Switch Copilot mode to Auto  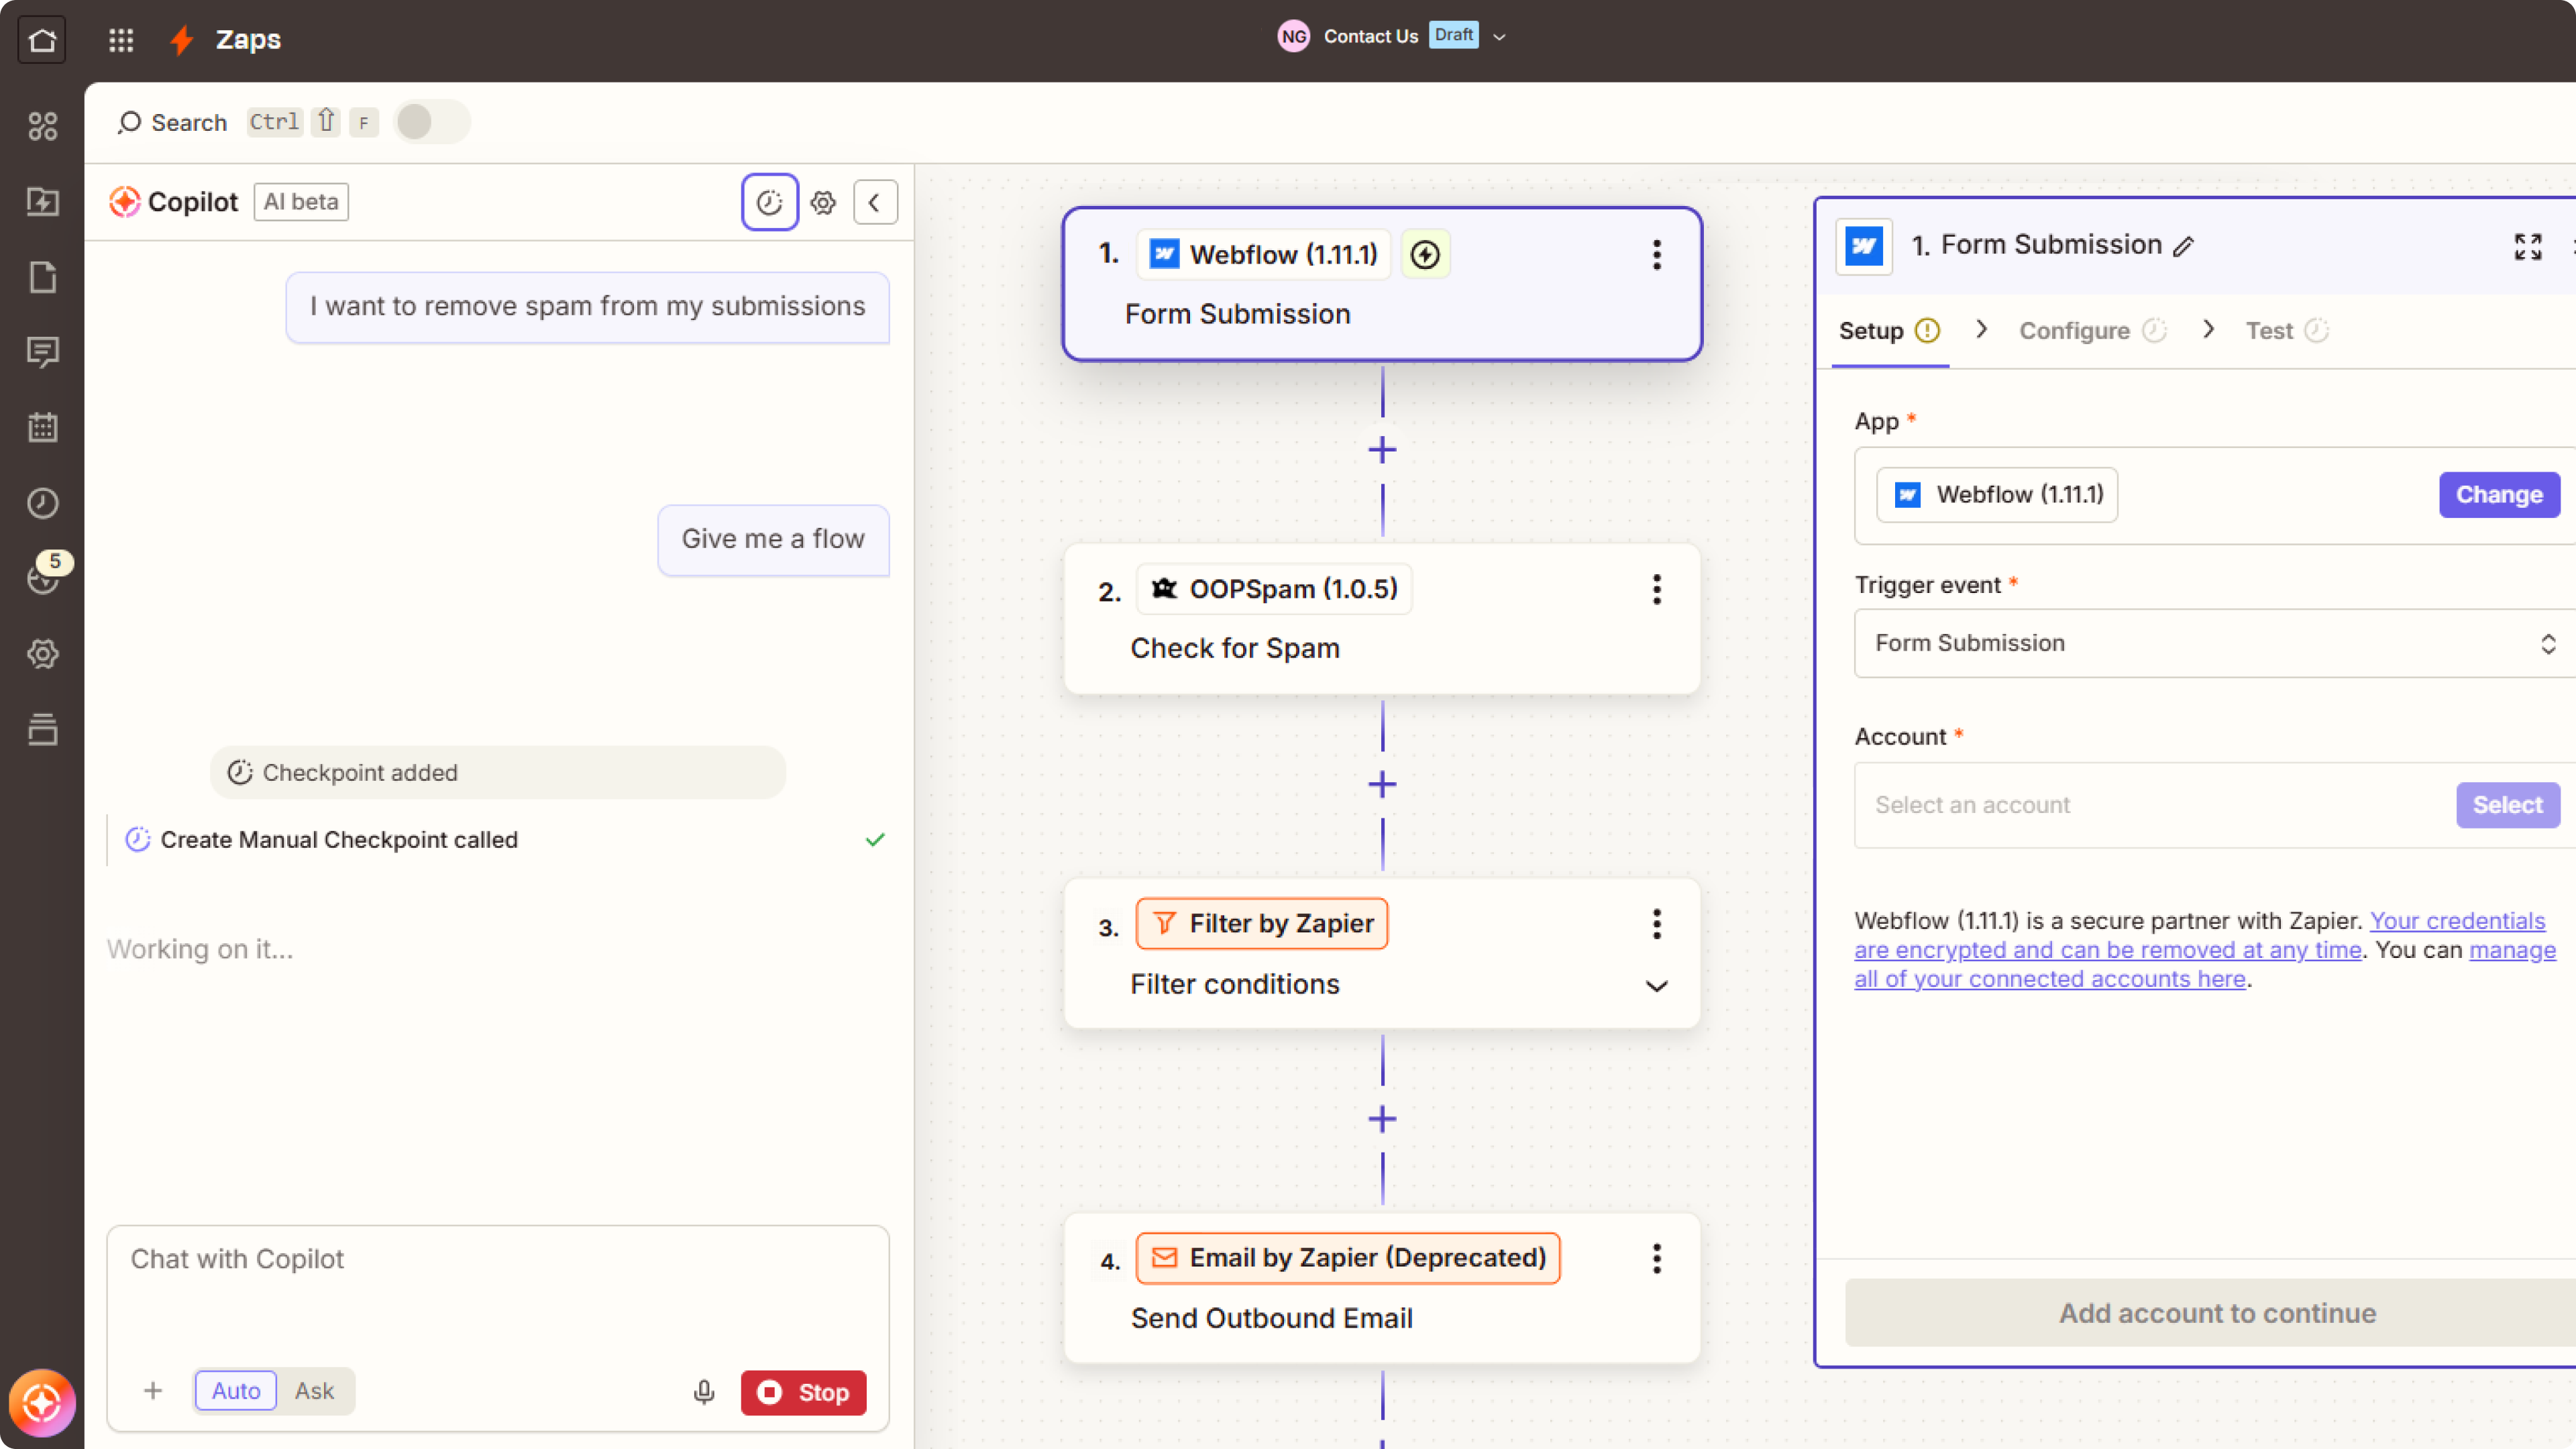pos(236,1391)
